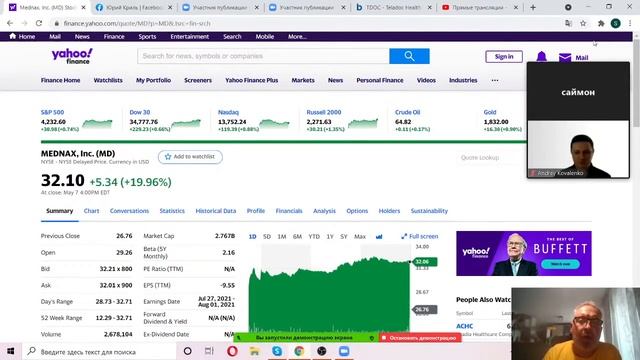Open the Conversations tab

pos(129,211)
